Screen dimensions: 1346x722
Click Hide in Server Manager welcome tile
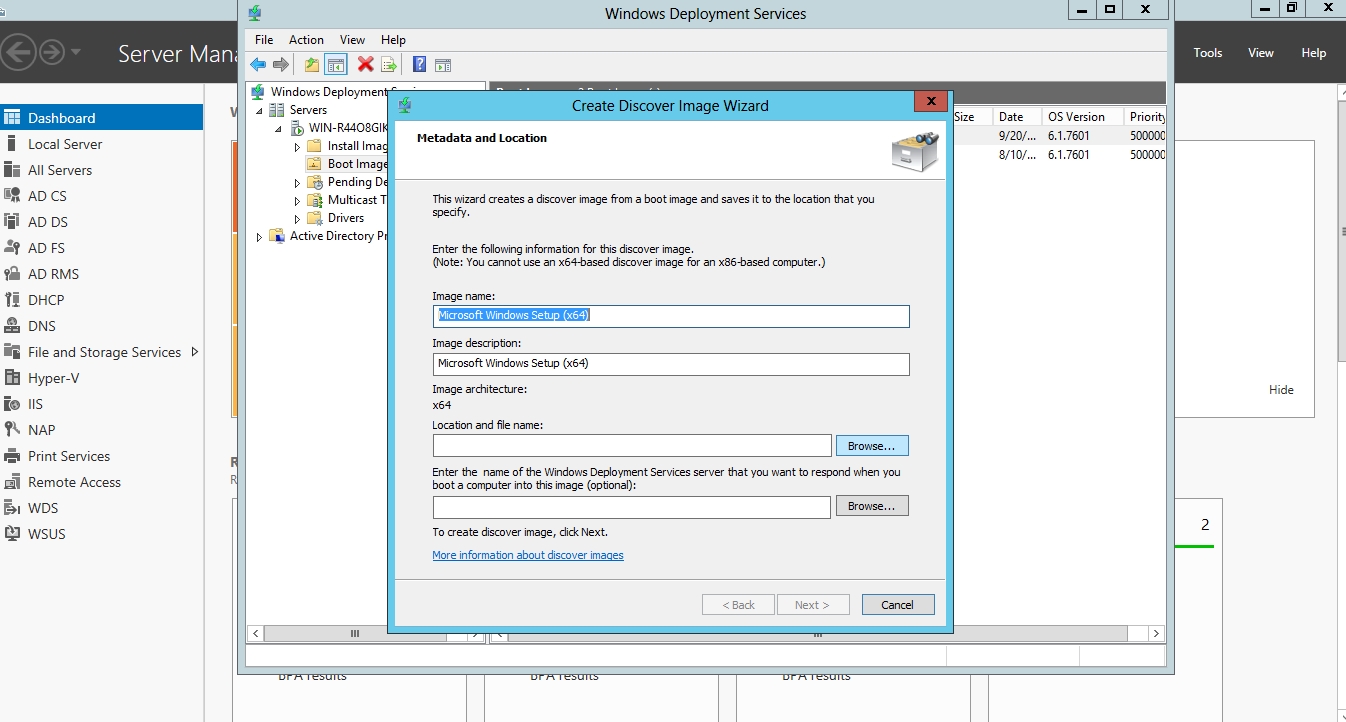1281,390
